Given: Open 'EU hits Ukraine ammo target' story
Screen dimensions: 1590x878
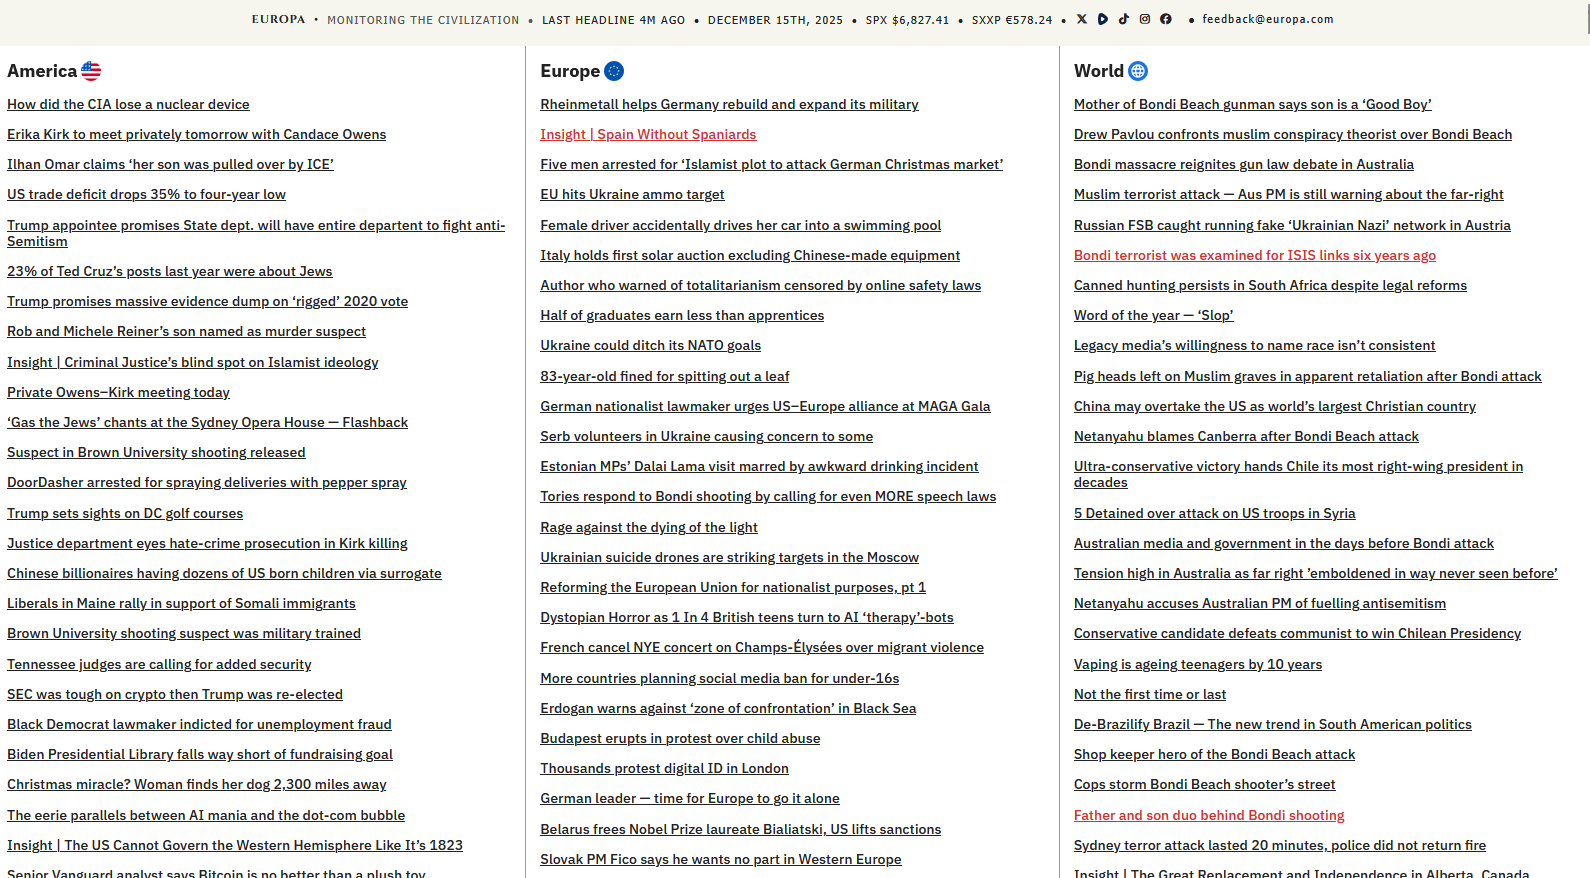Looking at the screenshot, I should tap(632, 194).
